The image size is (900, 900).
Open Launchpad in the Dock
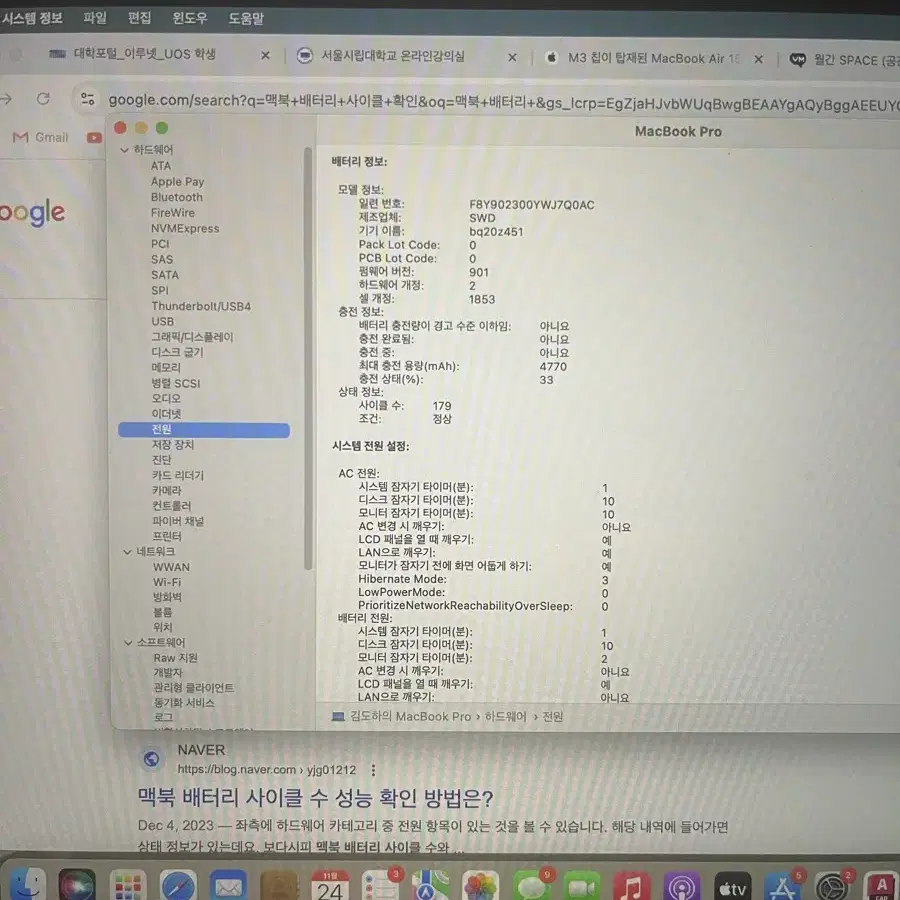[127, 886]
